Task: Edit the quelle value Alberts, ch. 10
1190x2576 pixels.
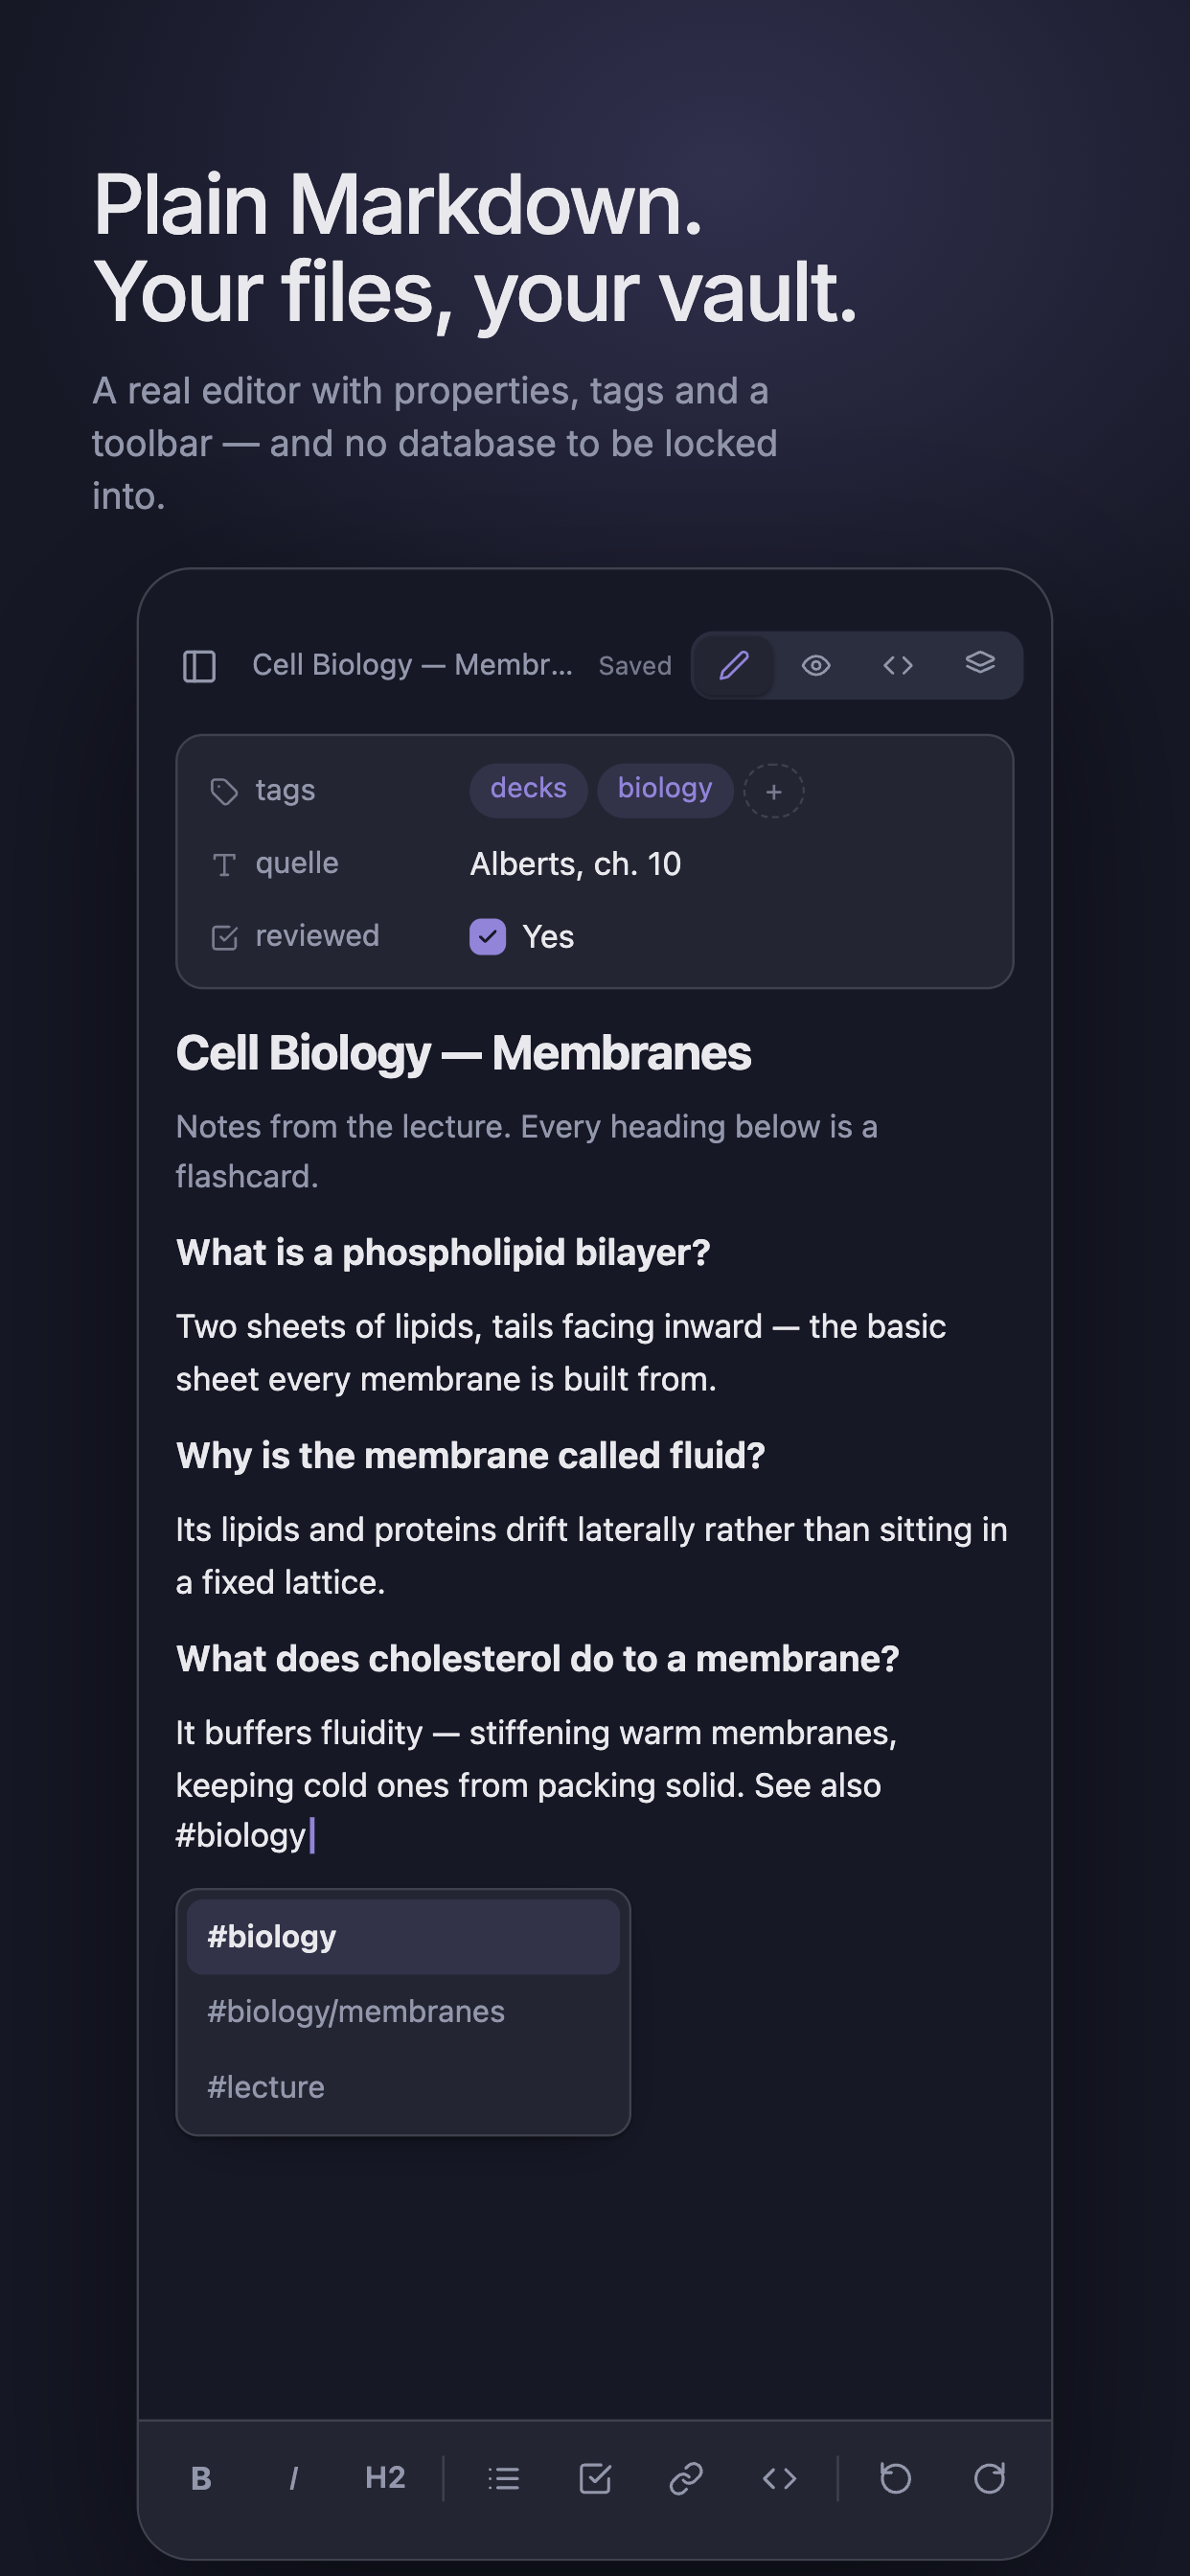Action: (576, 864)
